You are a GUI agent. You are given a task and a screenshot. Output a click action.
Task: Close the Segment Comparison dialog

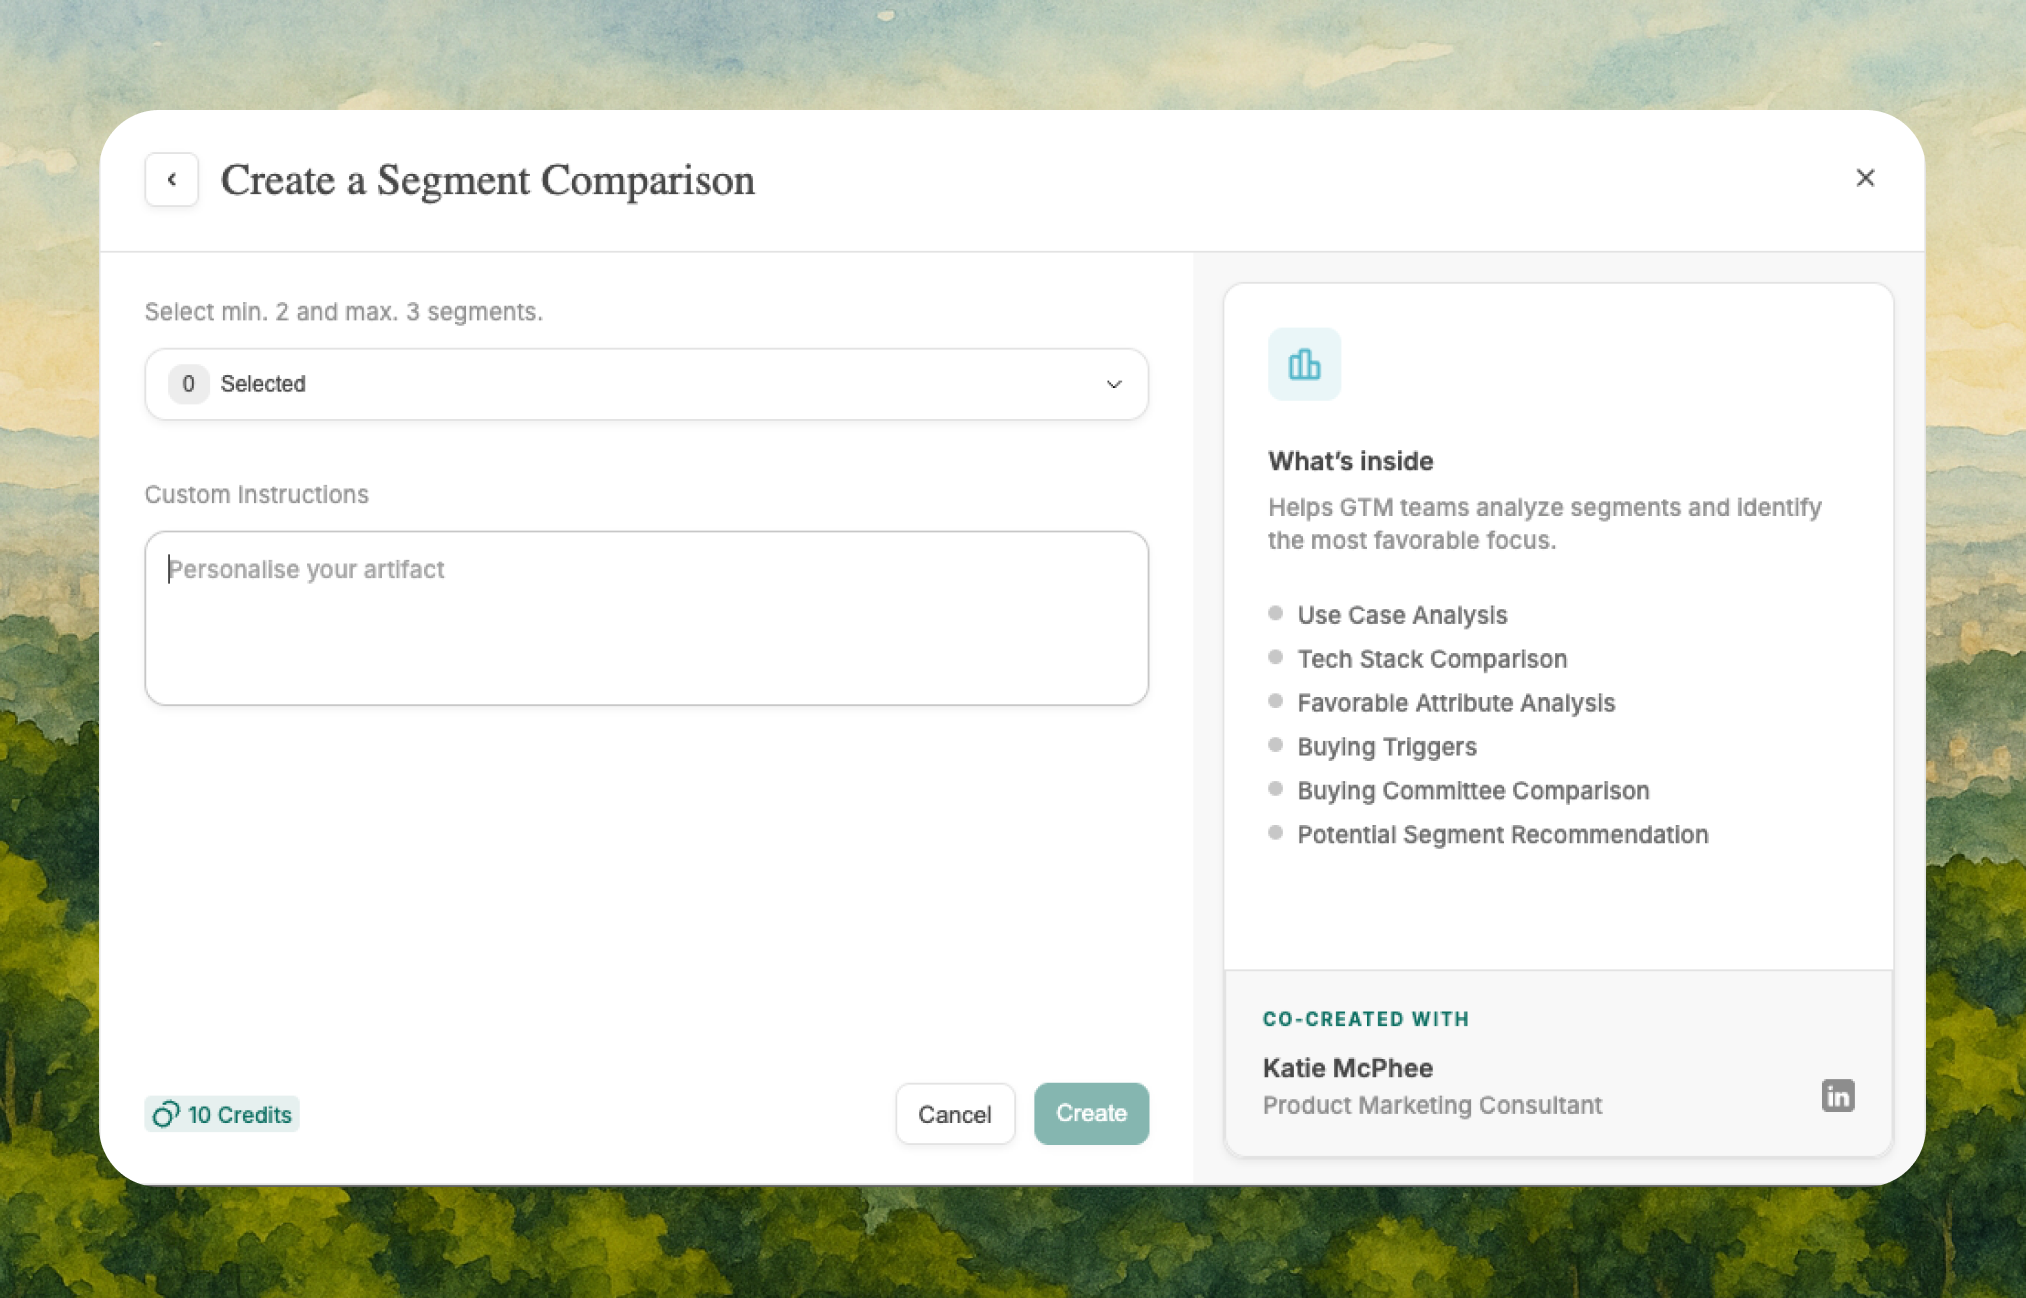[x=1864, y=178]
